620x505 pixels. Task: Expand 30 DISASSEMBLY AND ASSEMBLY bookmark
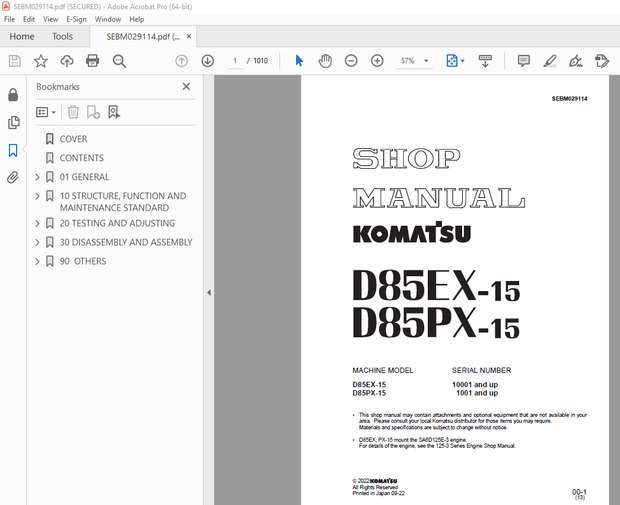point(38,242)
